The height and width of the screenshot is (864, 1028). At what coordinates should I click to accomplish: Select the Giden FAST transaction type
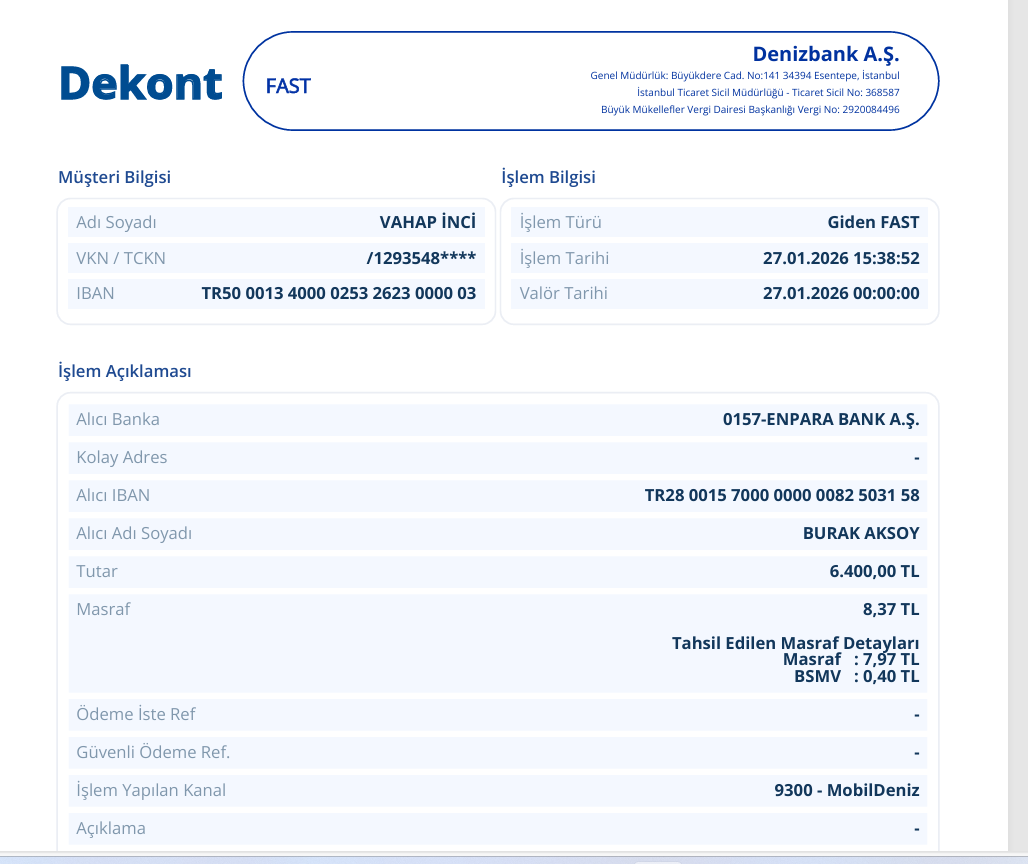(873, 222)
